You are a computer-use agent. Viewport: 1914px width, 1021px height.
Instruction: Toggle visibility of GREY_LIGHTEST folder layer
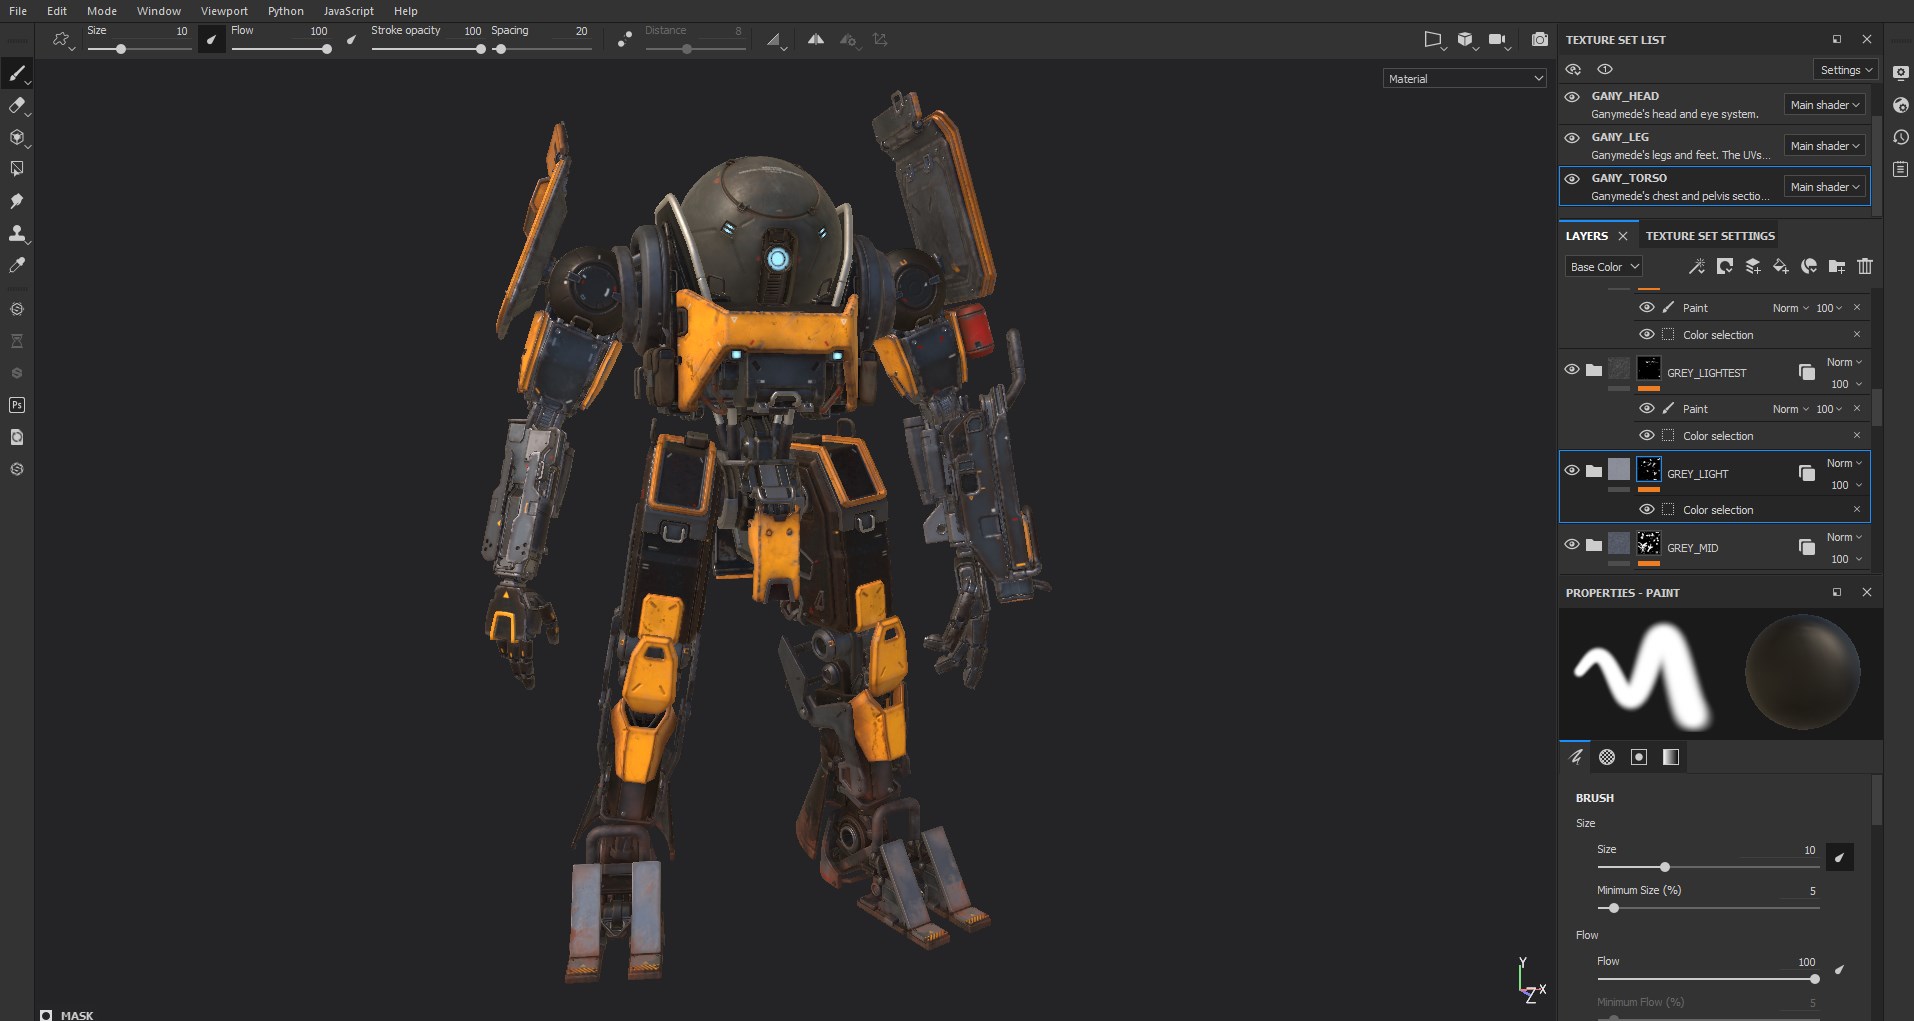(x=1572, y=370)
